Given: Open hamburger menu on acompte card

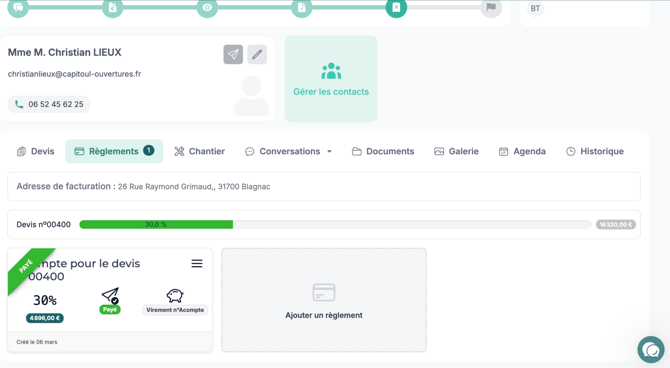Looking at the screenshot, I should point(197,264).
